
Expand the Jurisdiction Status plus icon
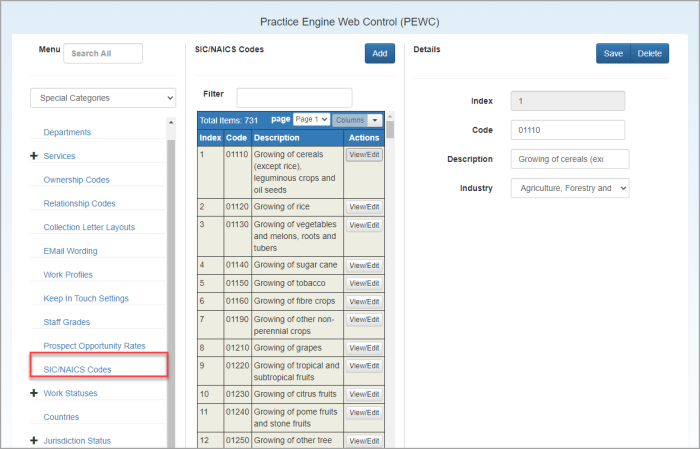34,441
